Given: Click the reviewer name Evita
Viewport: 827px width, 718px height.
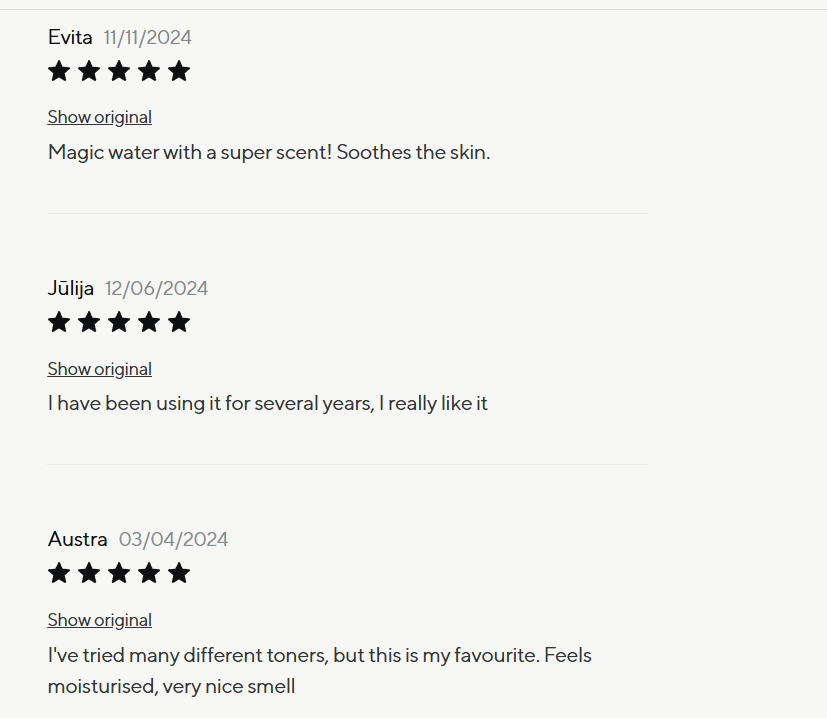Looking at the screenshot, I should tap(70, 38).
